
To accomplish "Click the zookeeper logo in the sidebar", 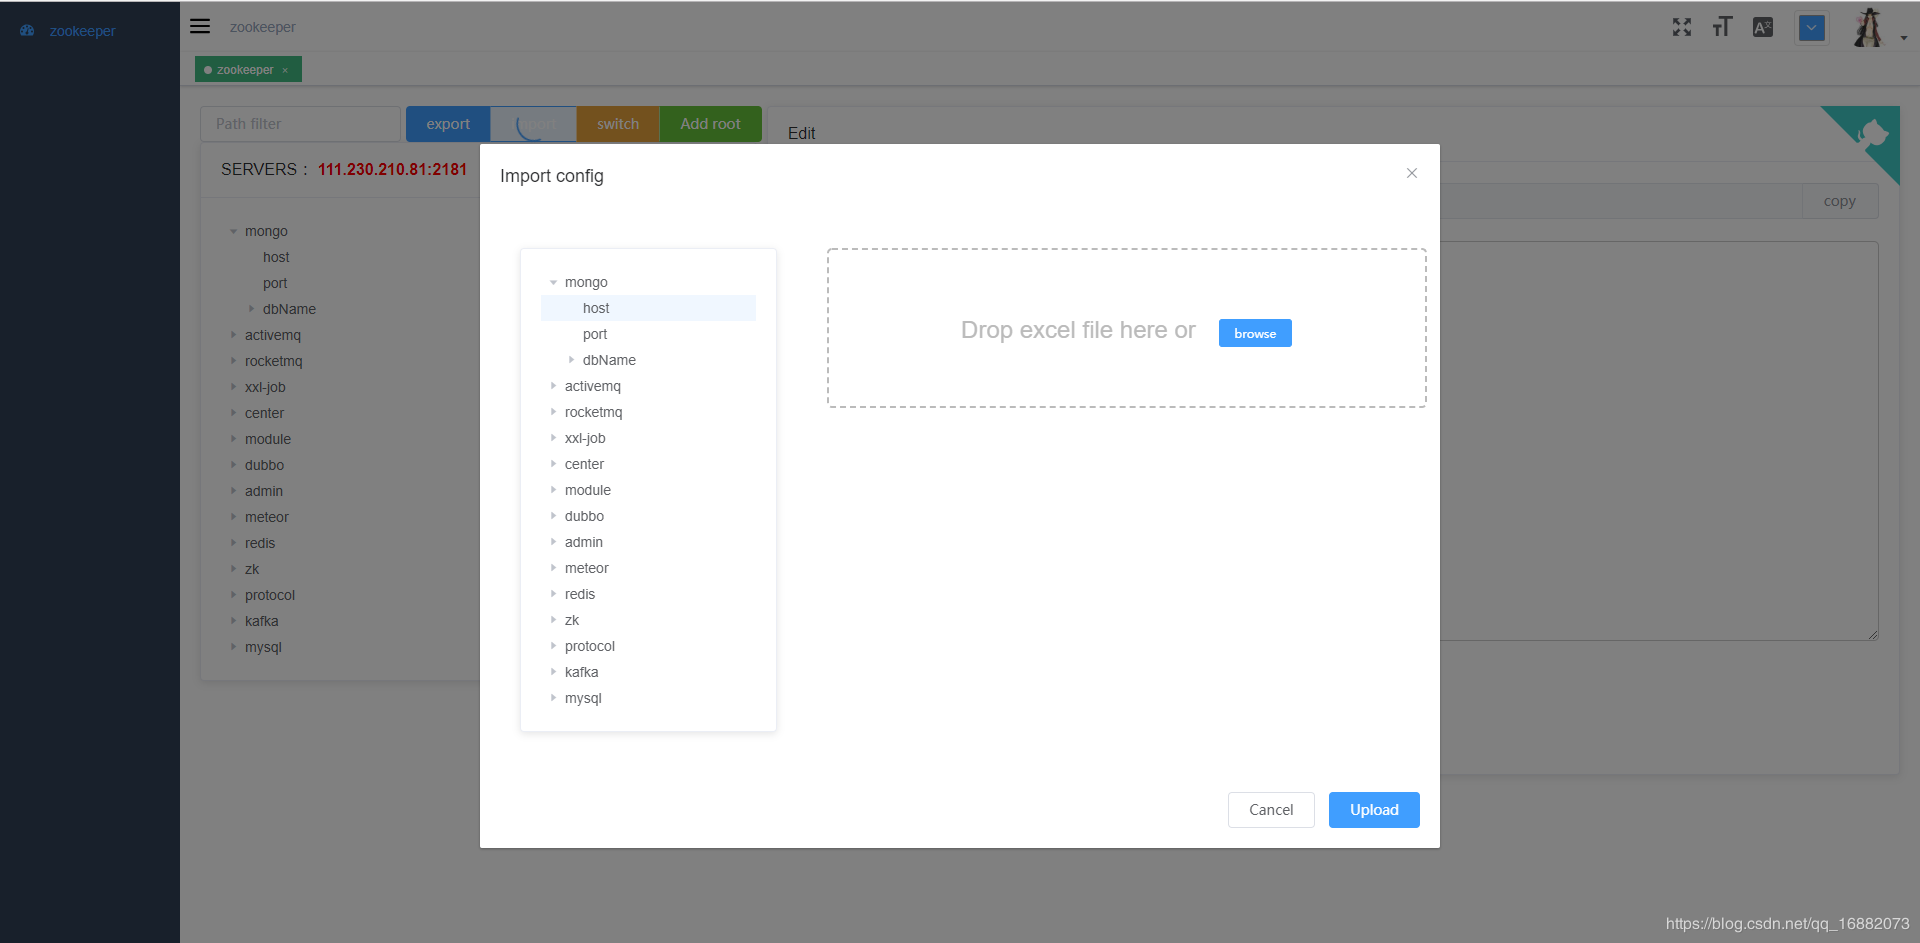I will pyautogui.click(x=70, y=30).
